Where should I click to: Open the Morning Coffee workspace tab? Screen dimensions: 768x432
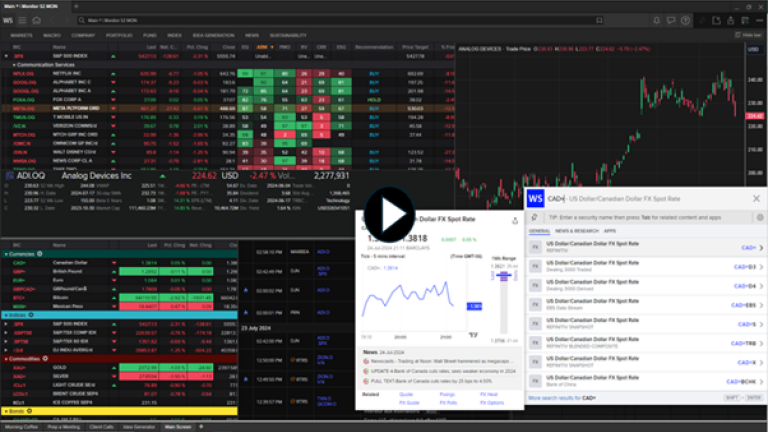coord(20,426)
